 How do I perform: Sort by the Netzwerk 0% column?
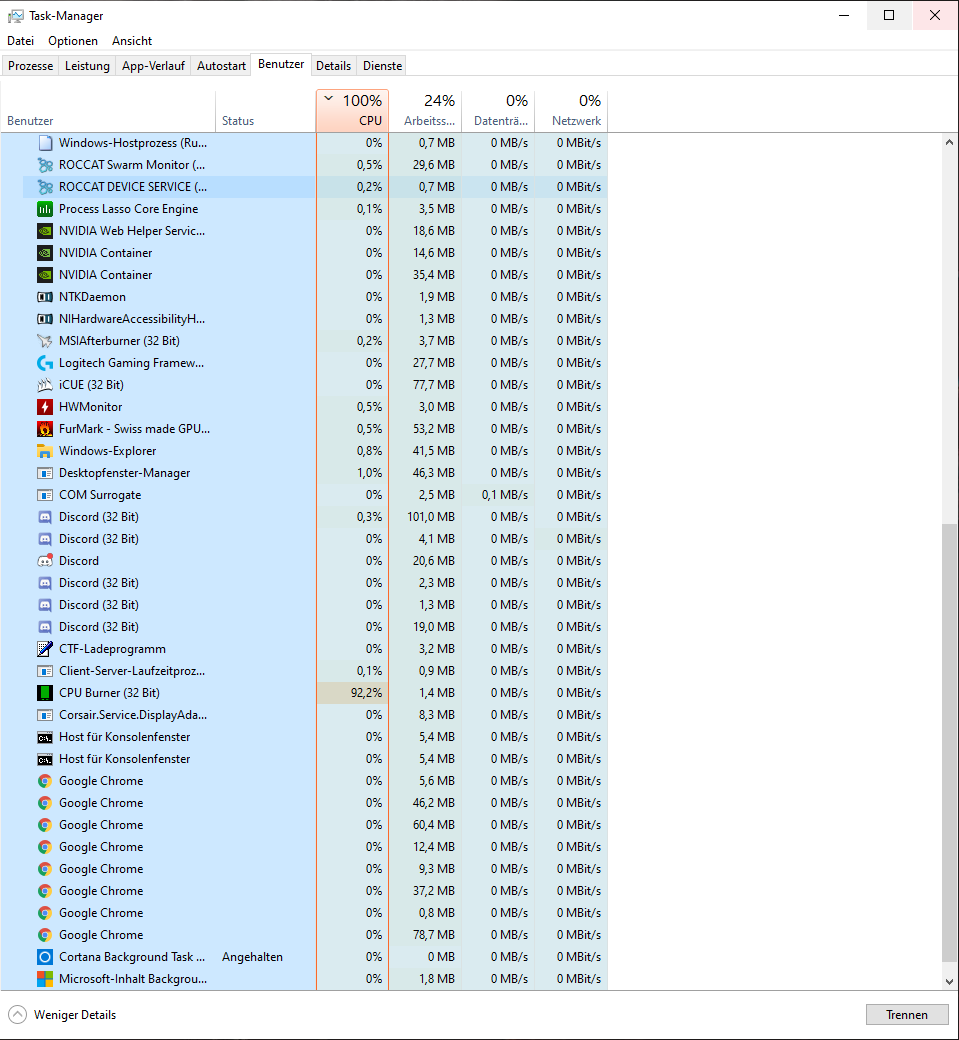571,111
